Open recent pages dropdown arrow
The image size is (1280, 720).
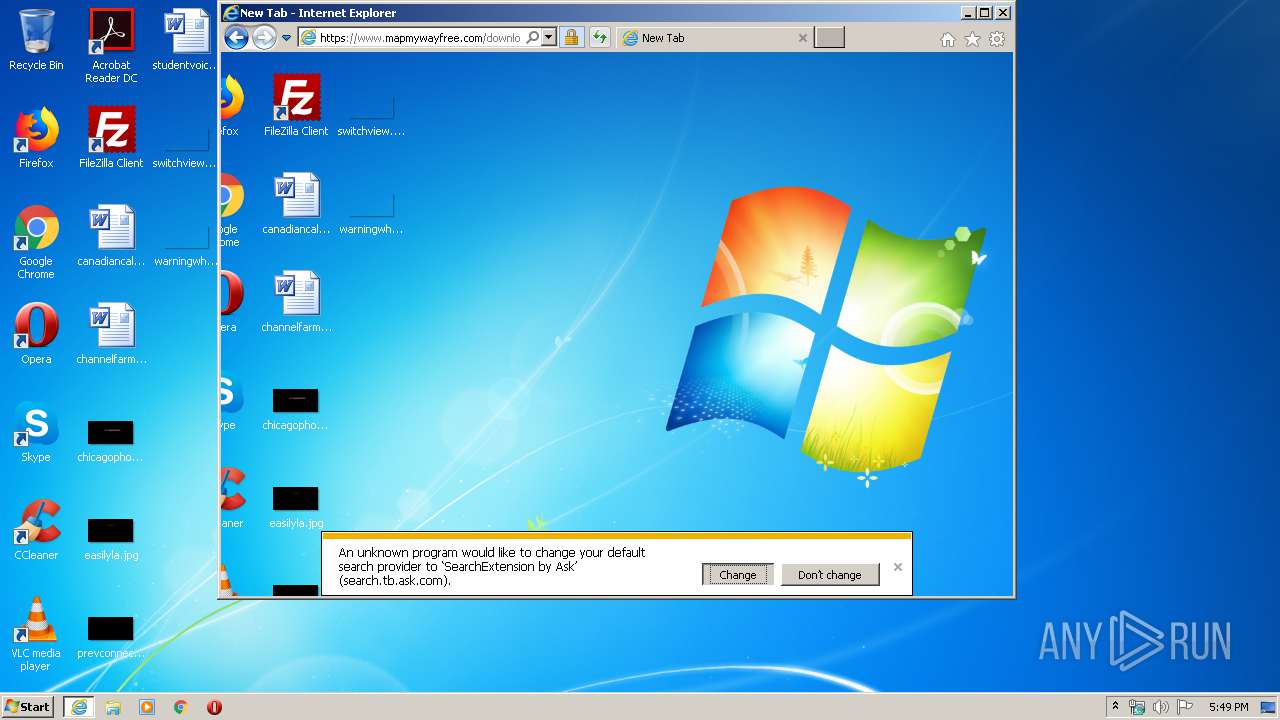286,38
